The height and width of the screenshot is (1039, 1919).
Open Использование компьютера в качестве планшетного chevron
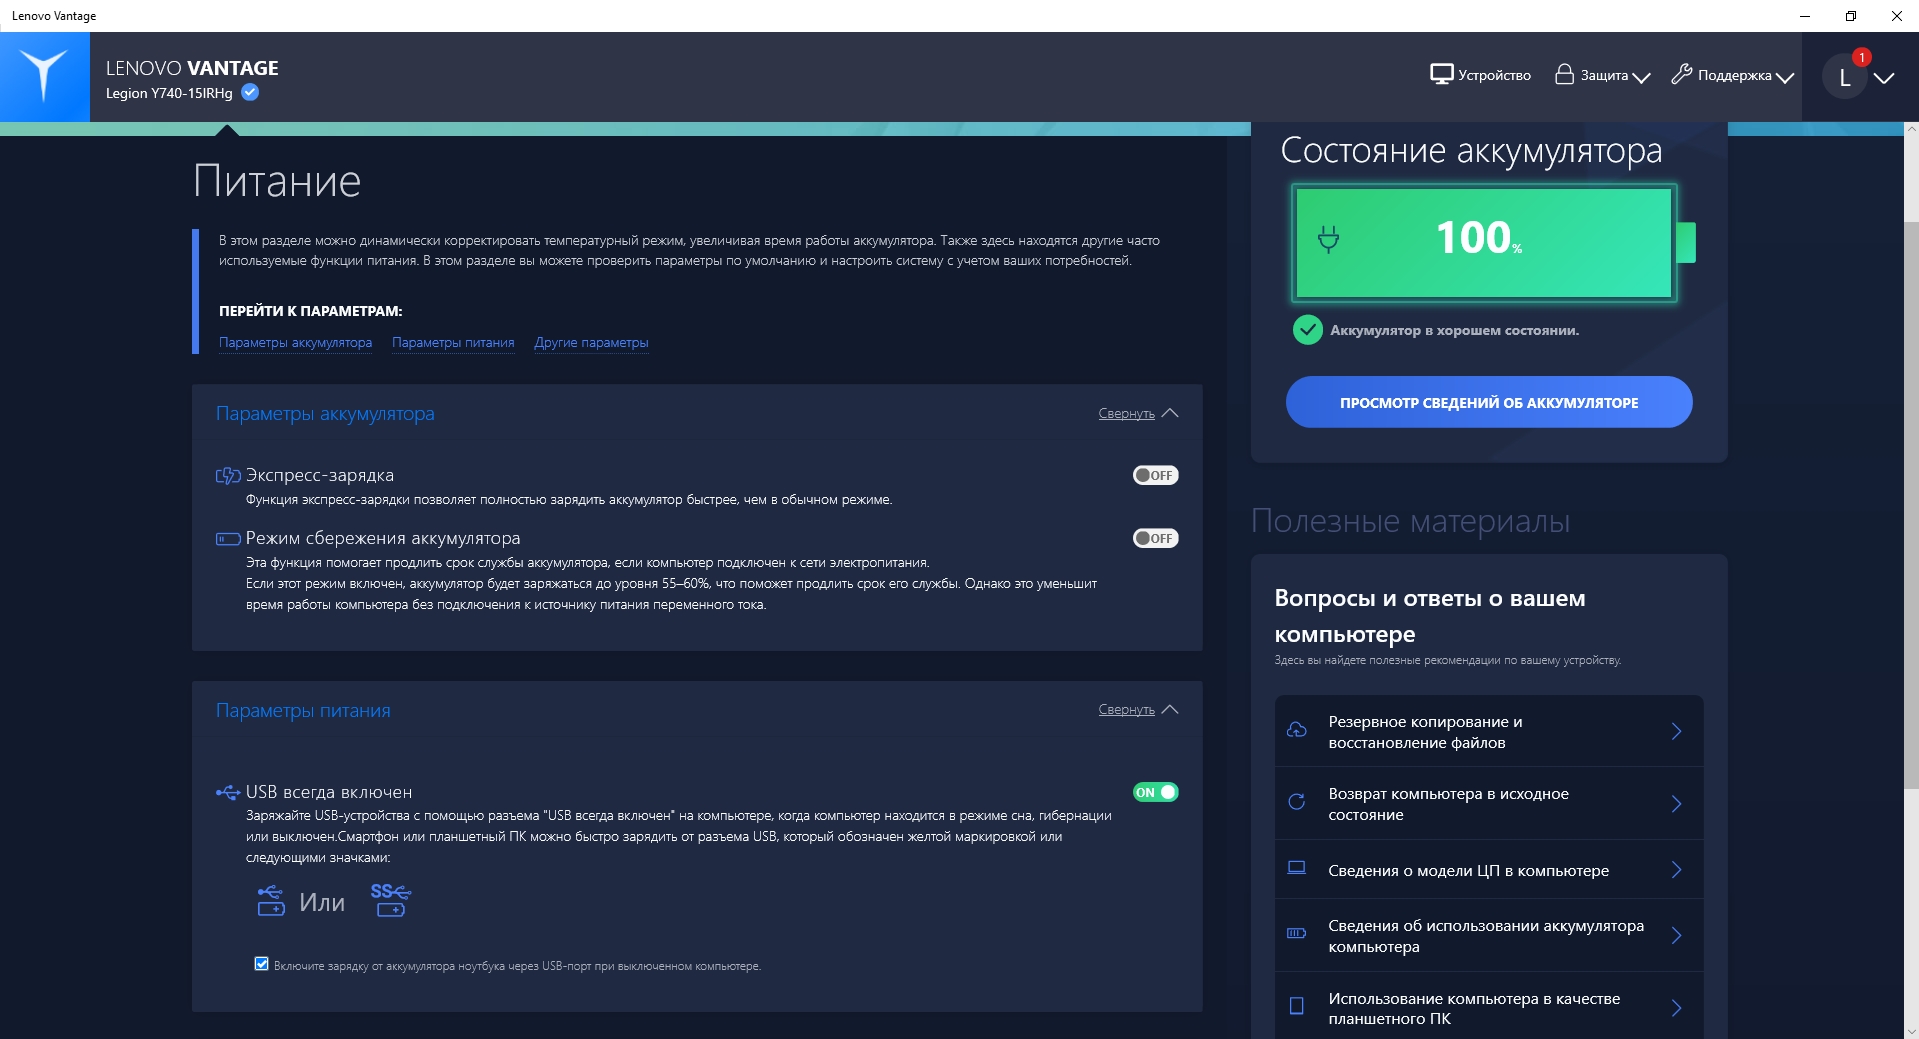(x=1677, y=1008)
